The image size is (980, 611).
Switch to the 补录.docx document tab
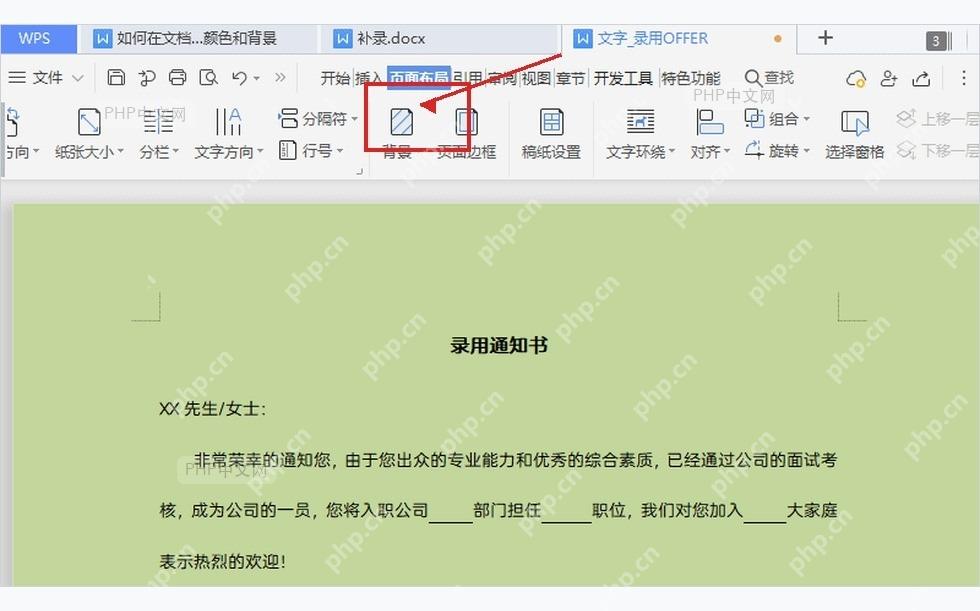tap(438, 39)
